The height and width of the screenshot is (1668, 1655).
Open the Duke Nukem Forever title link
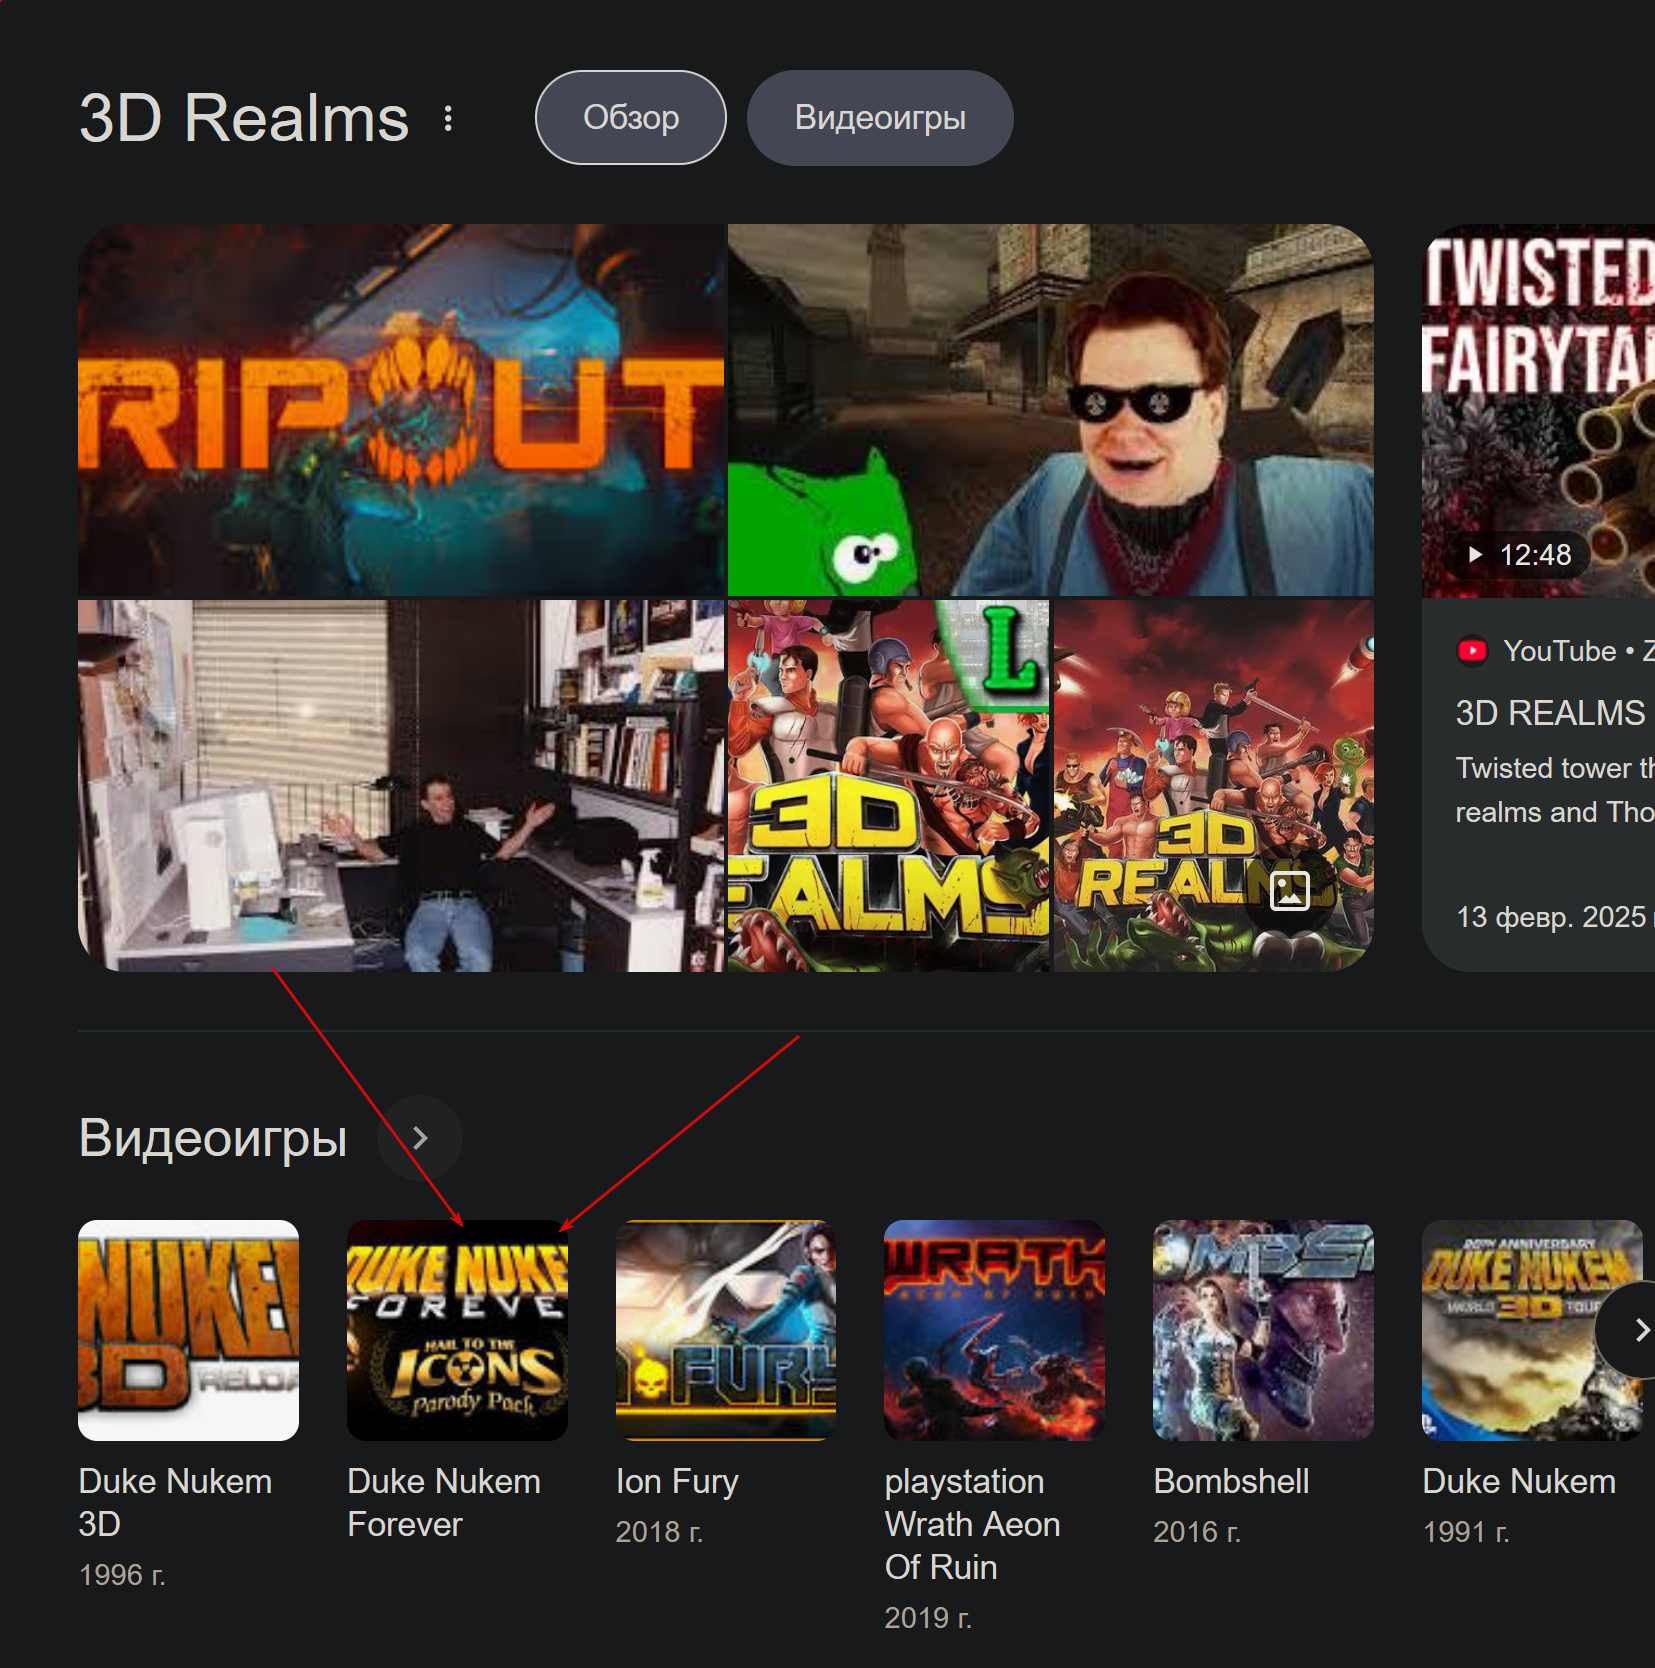coord(444,1502)
